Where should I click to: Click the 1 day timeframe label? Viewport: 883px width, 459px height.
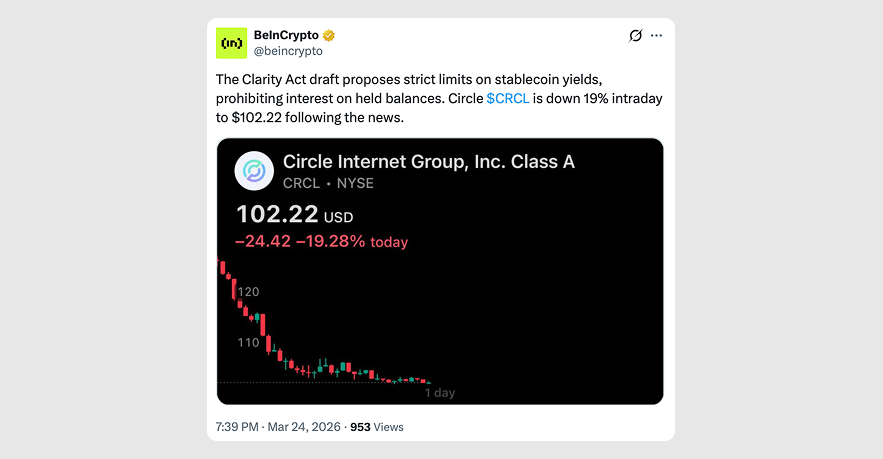point(439,393)
